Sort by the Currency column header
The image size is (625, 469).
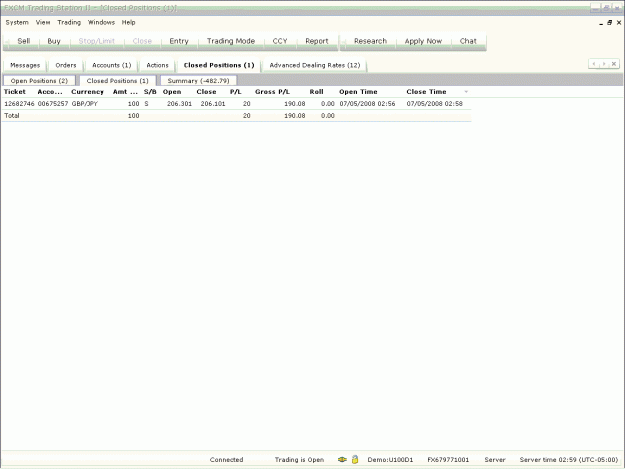click(x=87, y=92)
